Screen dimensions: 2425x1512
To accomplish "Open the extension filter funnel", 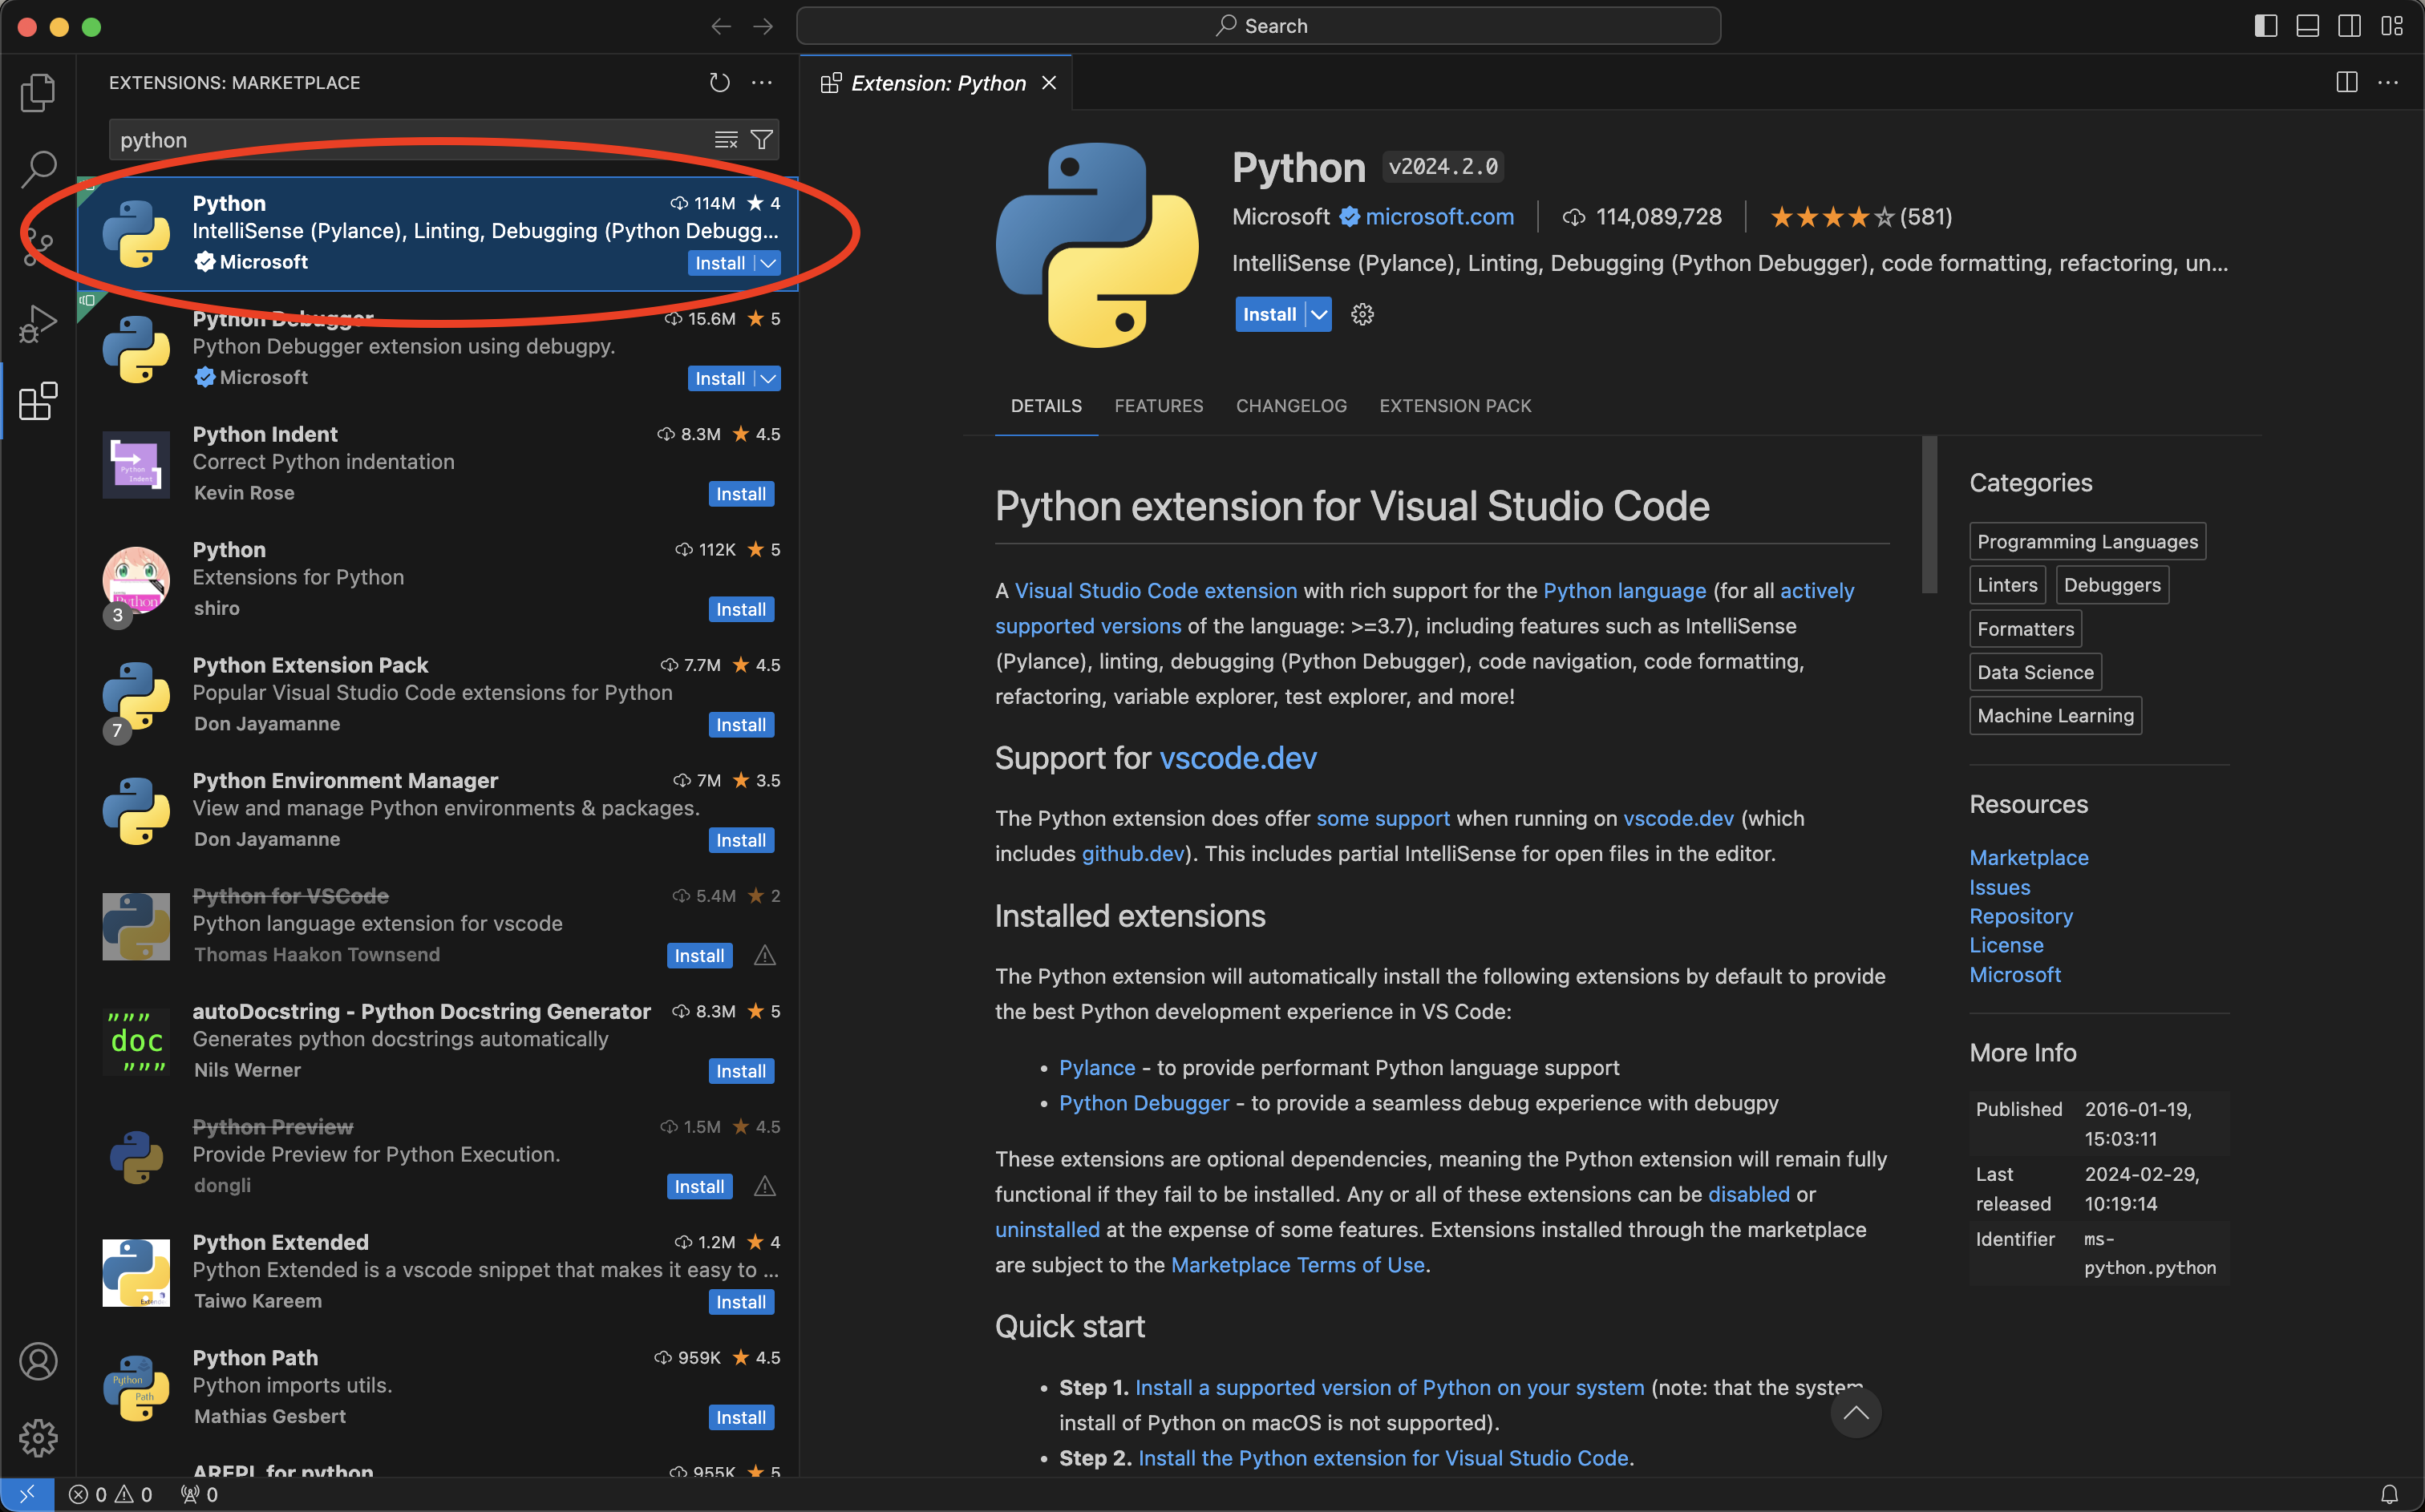I will (761, 140).
